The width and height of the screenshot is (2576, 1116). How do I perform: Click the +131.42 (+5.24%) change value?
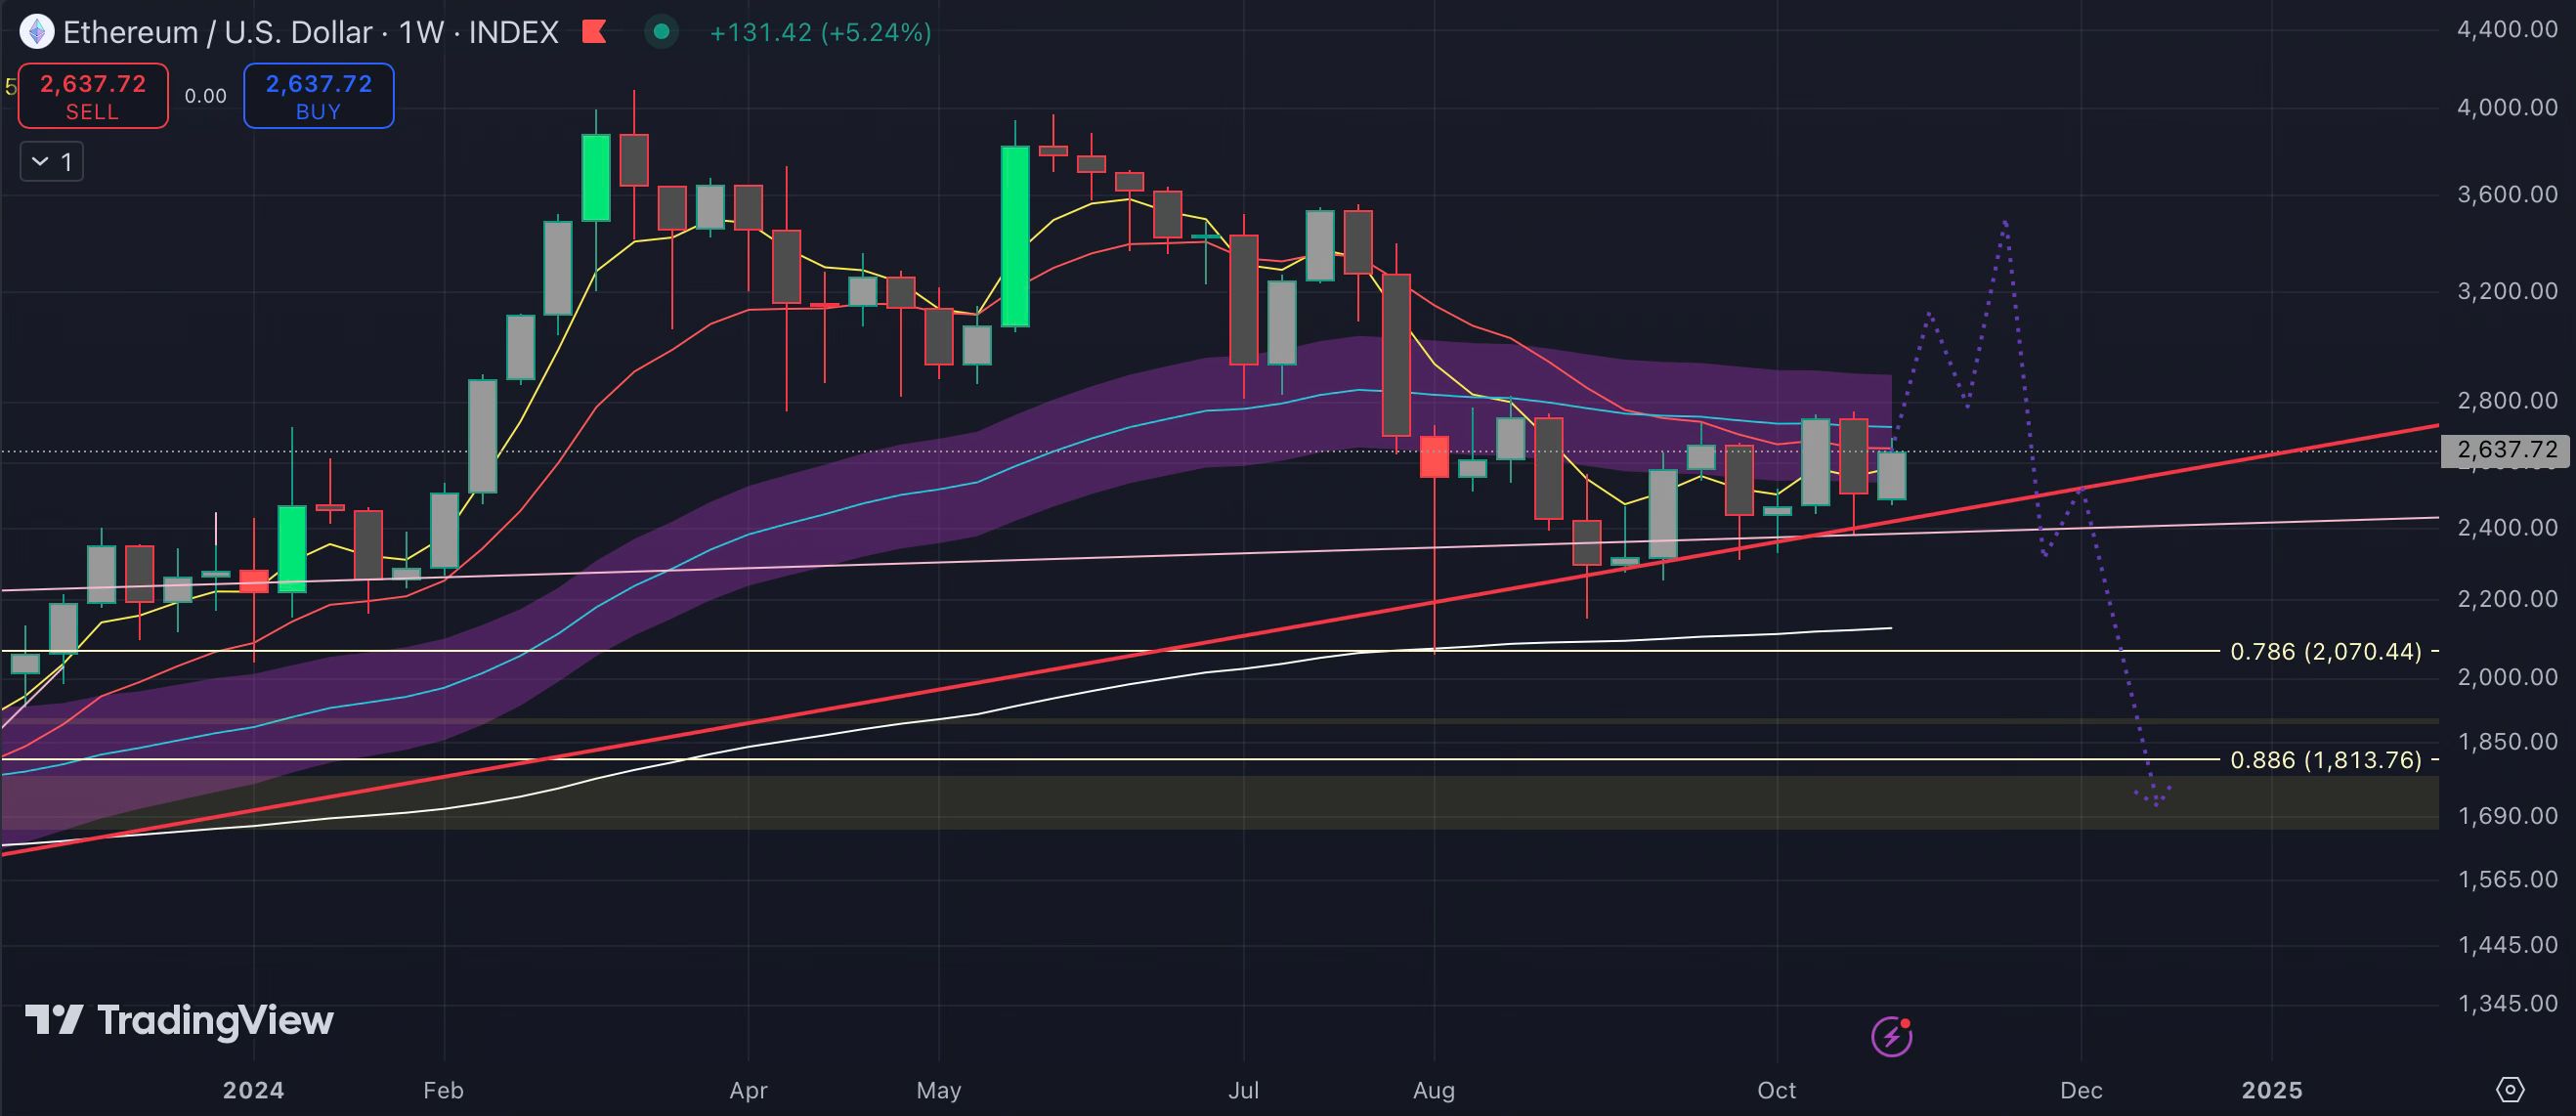click(x=820, y=32)
